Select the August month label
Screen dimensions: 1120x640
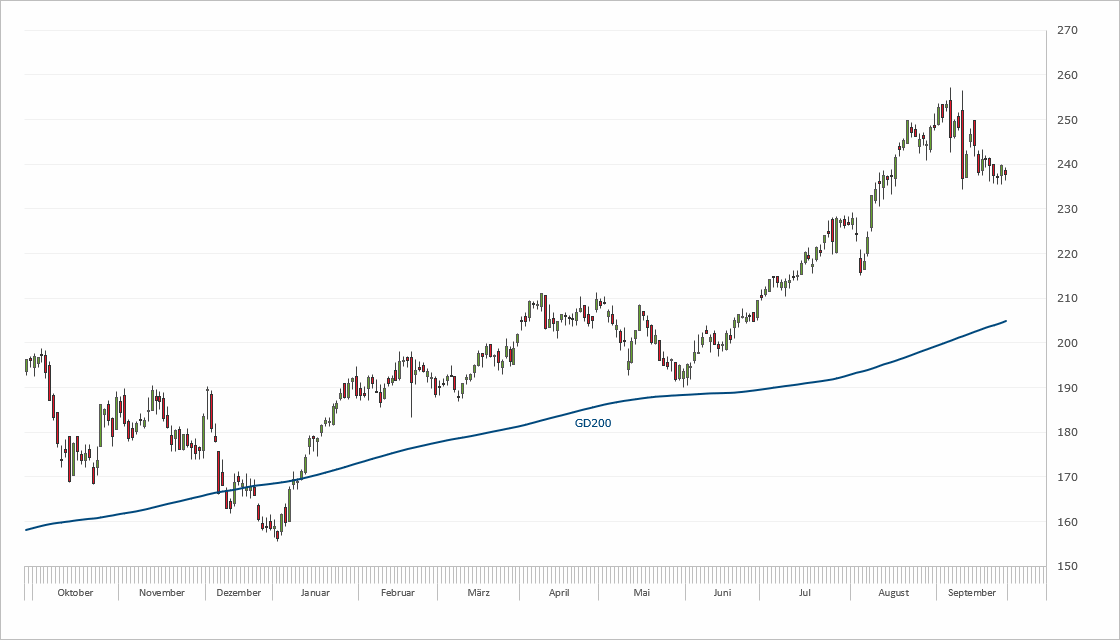[893, 592]
